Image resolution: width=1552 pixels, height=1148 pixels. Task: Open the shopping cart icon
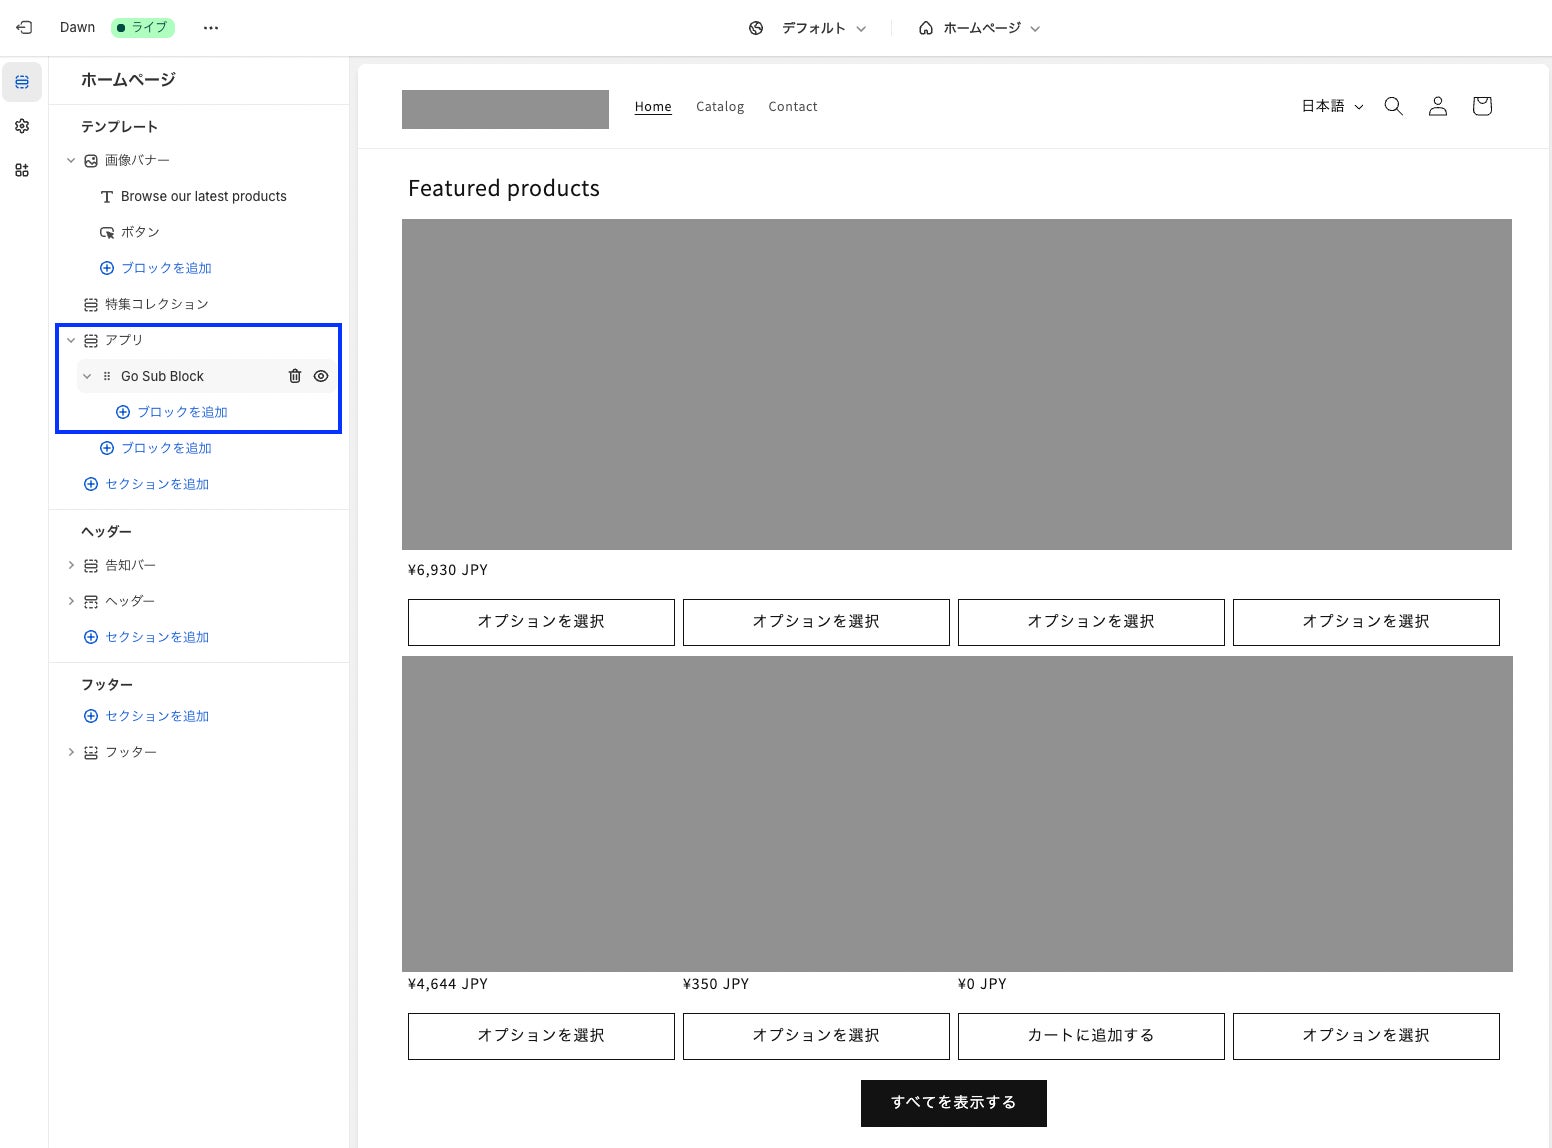point(1482,106)
